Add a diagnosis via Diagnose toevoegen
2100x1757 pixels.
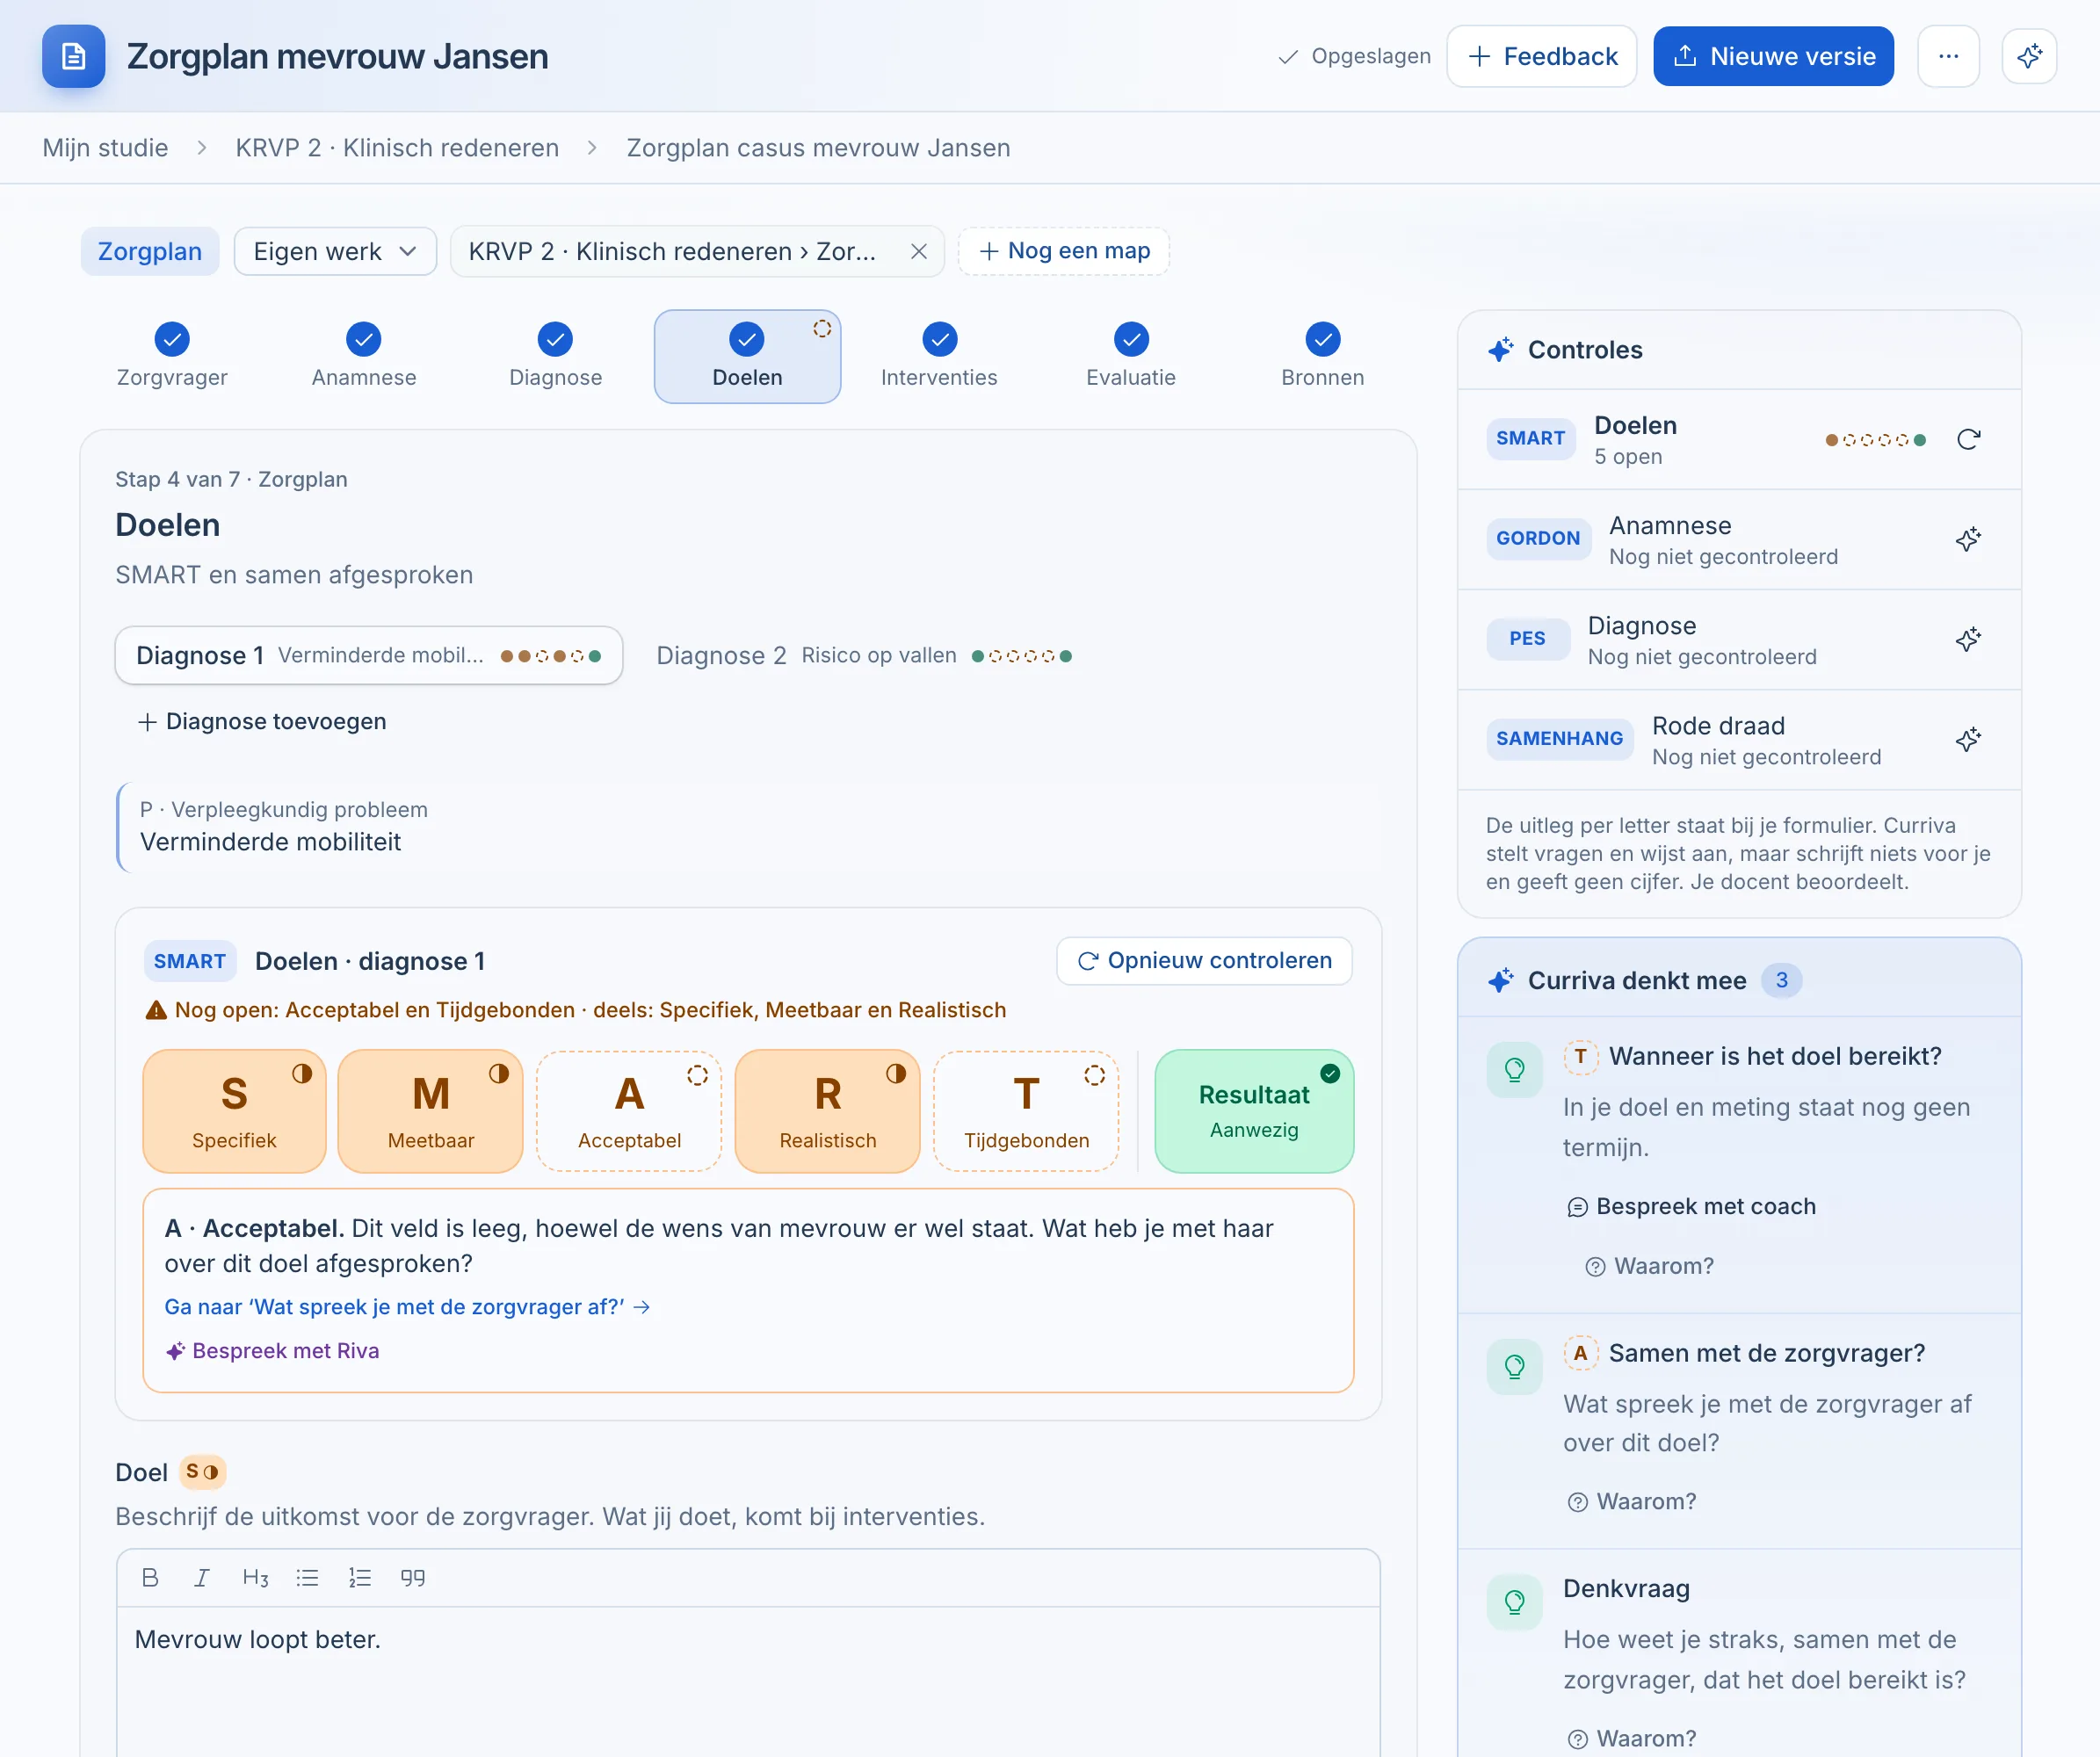point(261,721)
